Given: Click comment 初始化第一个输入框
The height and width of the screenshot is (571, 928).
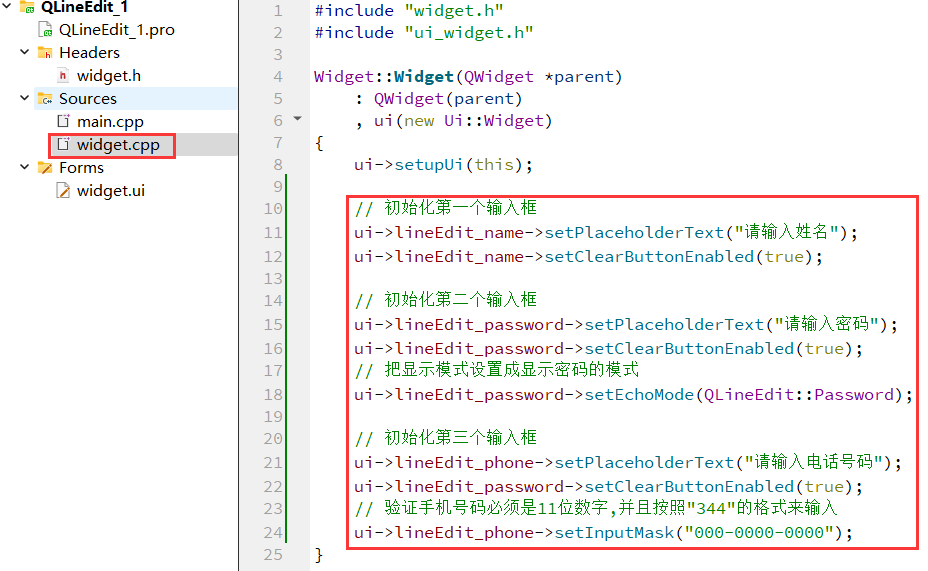Looking at the screenshot, I should [446, 208].
